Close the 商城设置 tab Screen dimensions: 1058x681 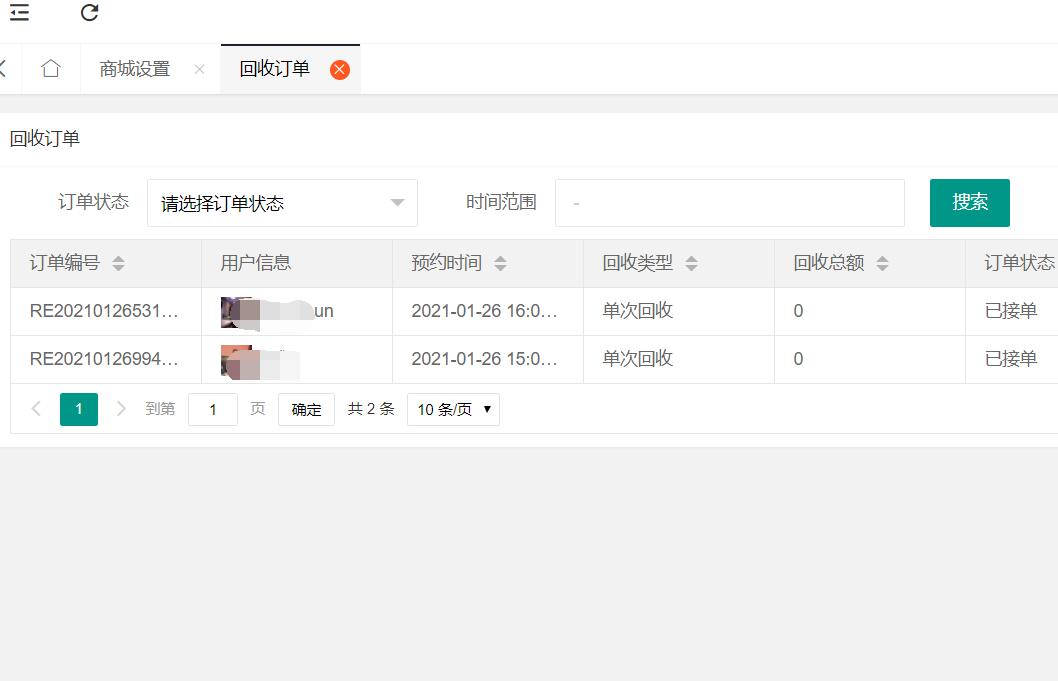[199, 69]
